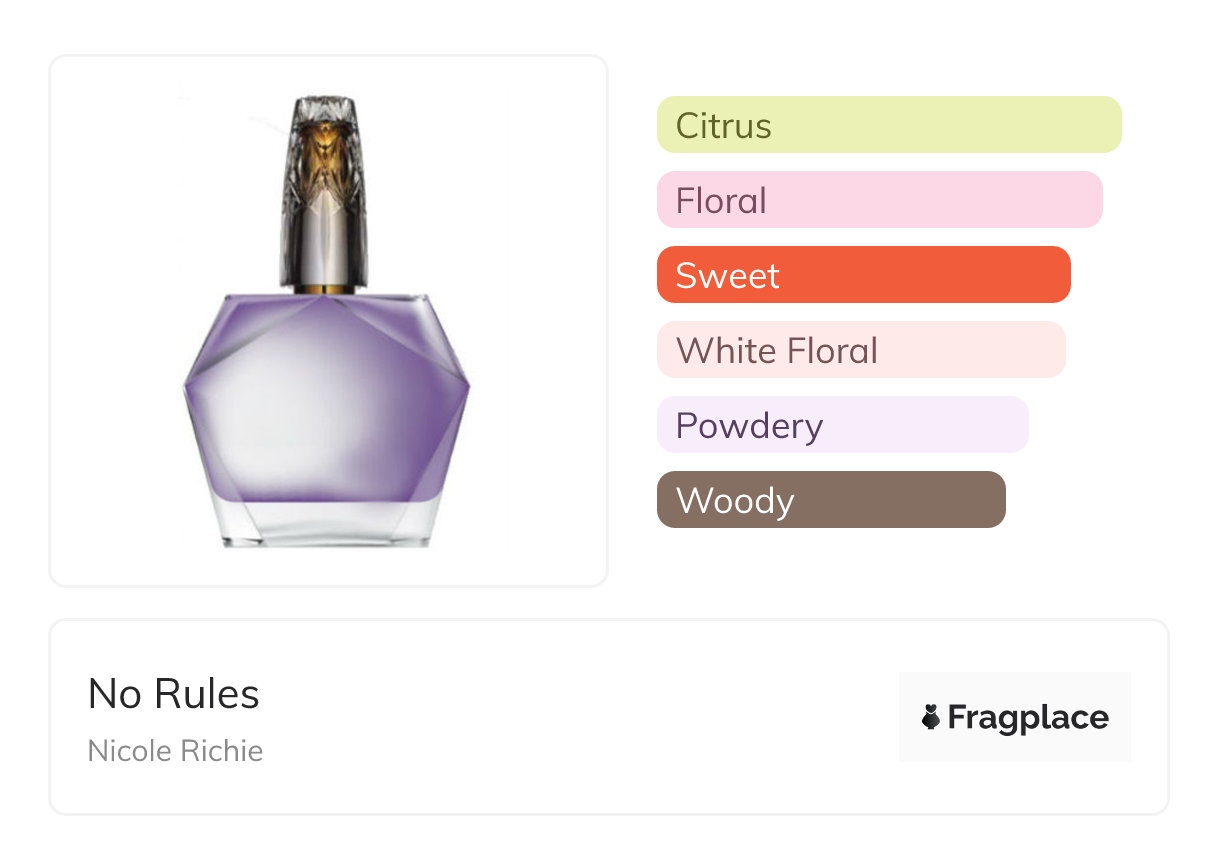1218x864 pixels.
Task: Select the pink Floral accord bar
Action: (x=879, y=200)
